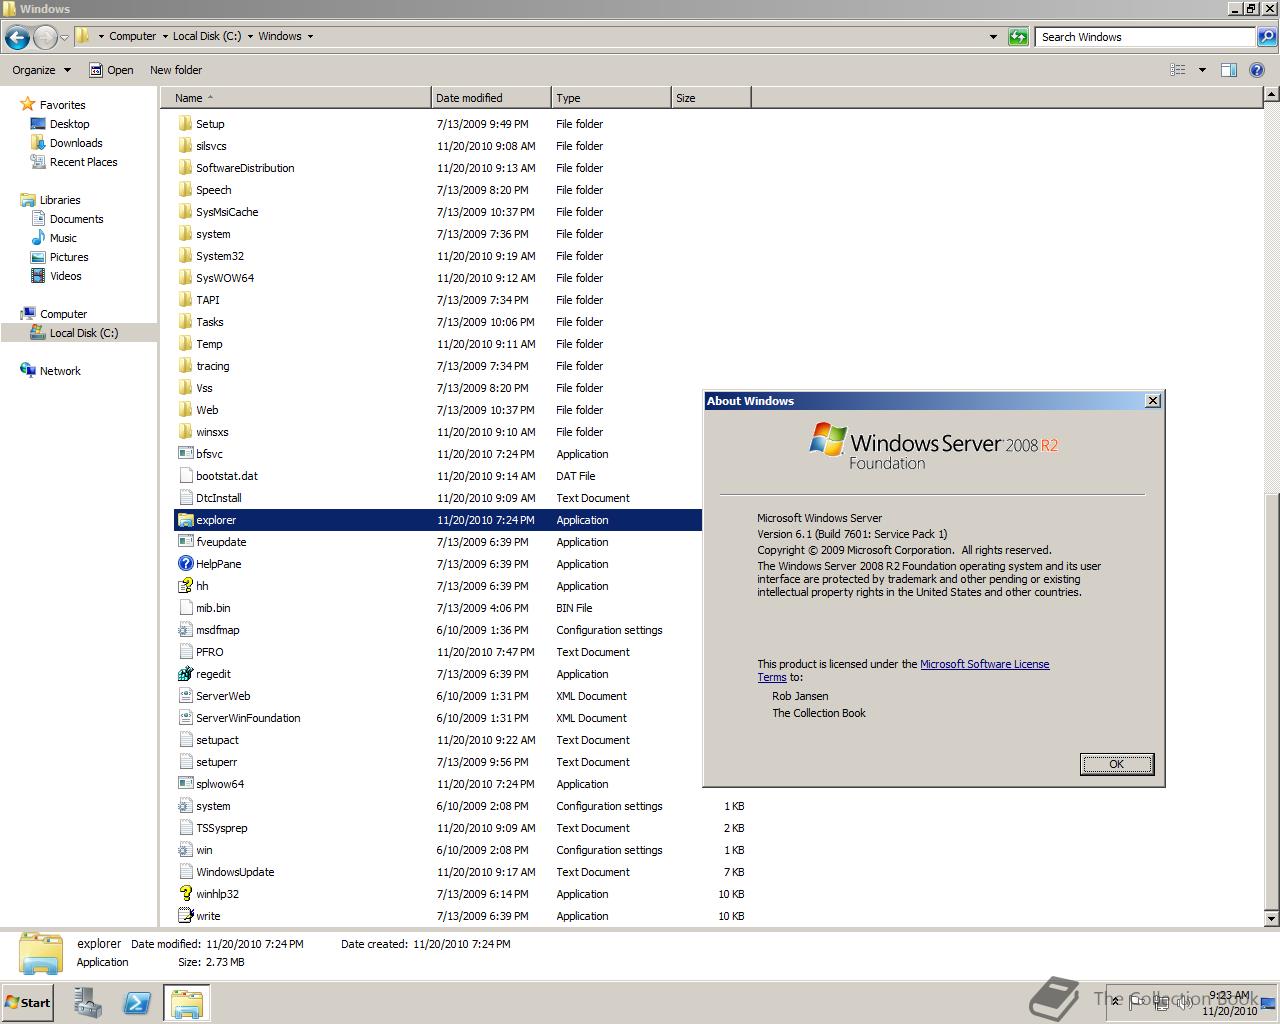
Task: Expand the Local Disk (C:) breadcrumb arrow
Action: 250,36
